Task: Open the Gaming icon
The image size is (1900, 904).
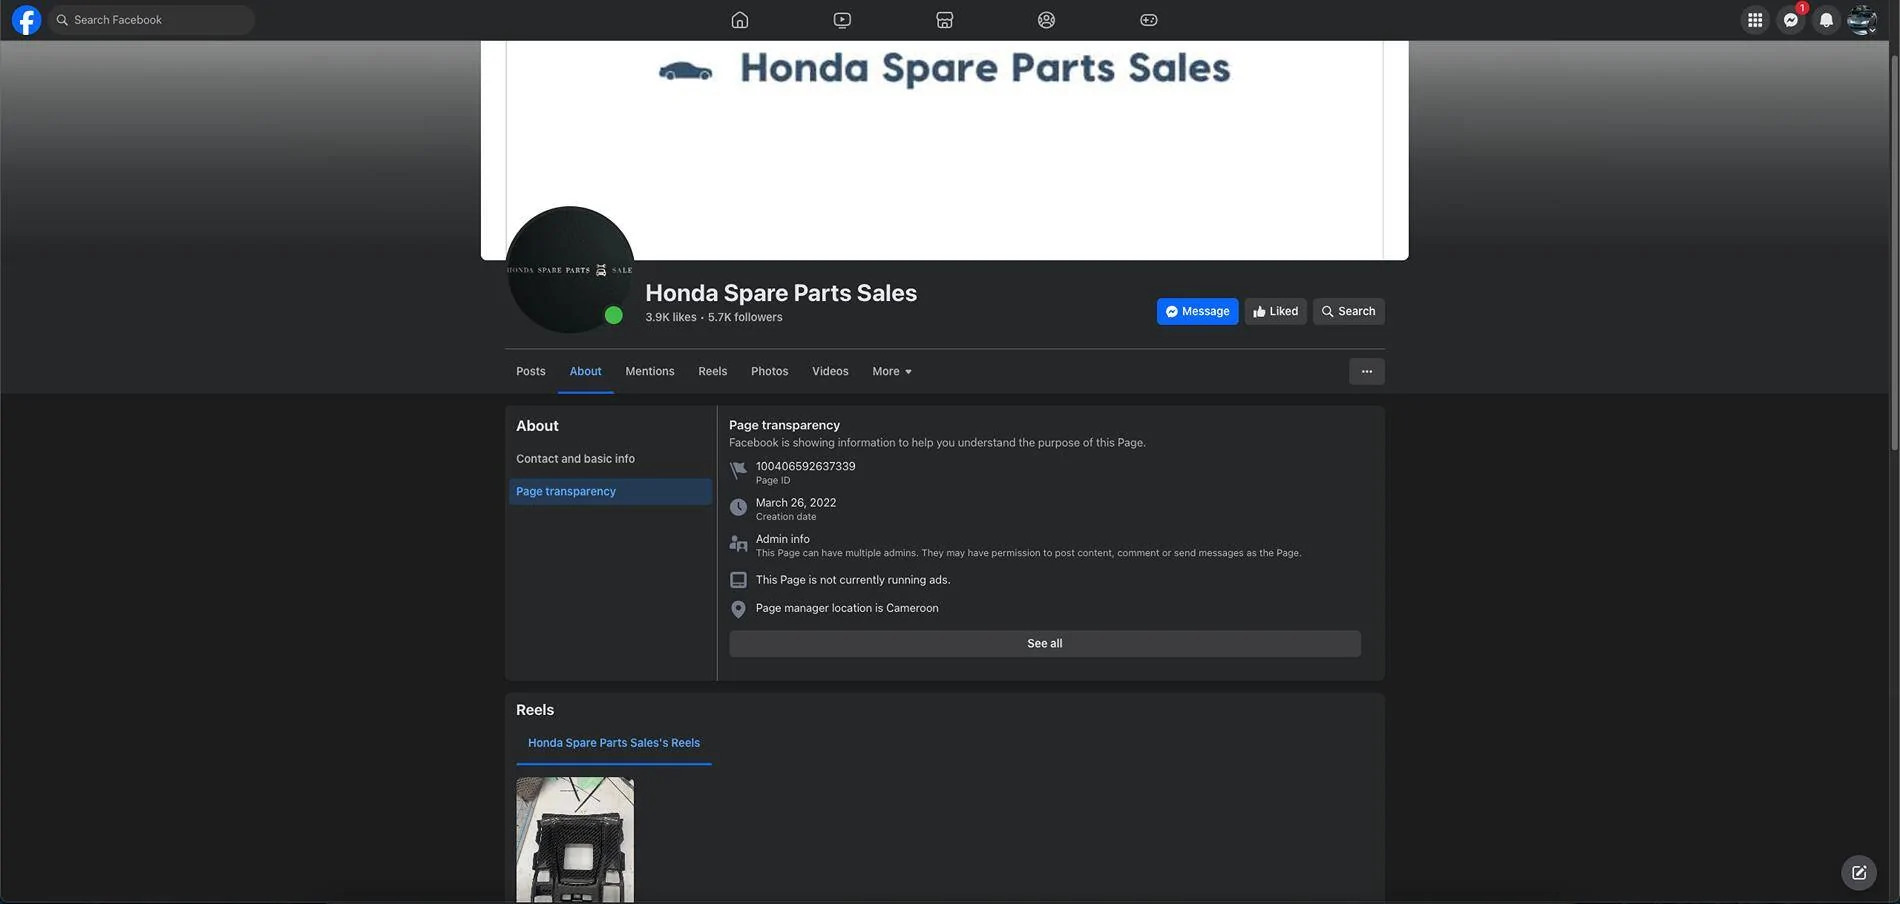Action: 1145,18
